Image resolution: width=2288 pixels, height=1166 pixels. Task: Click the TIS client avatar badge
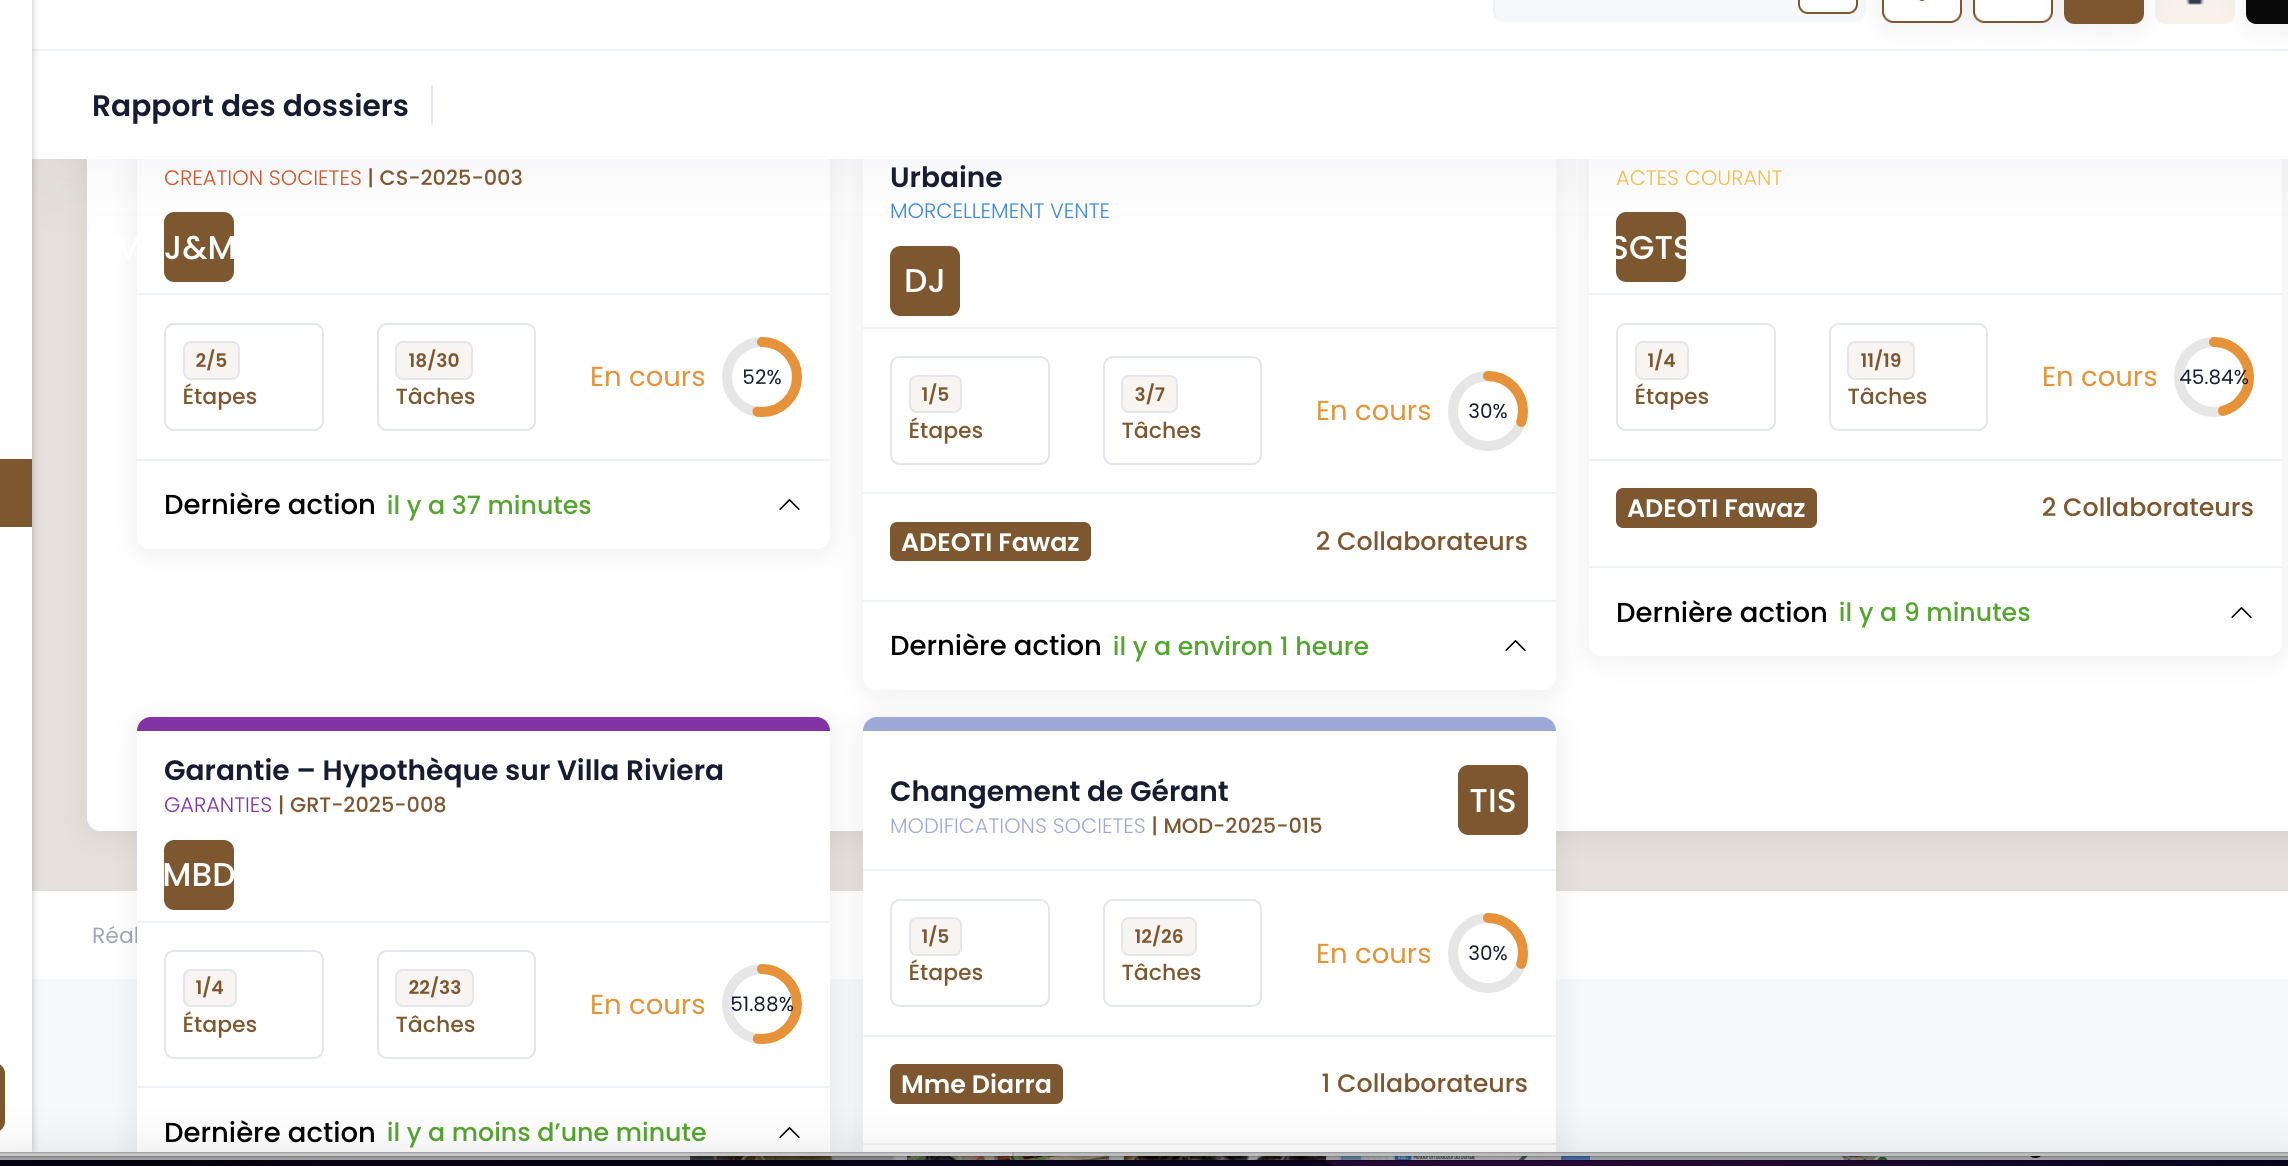pyautogui.click(x=1493, y=800)
